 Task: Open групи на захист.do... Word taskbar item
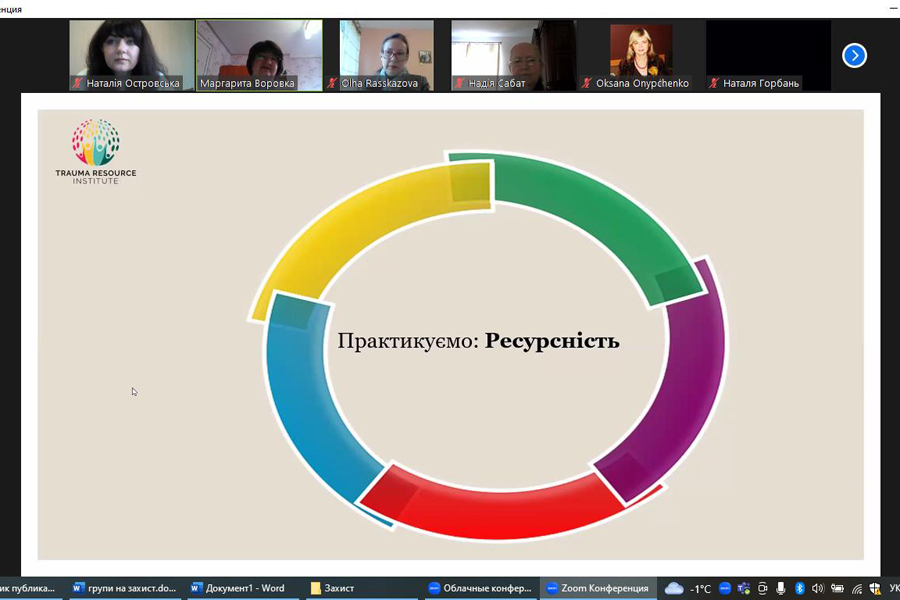(125, 588)
